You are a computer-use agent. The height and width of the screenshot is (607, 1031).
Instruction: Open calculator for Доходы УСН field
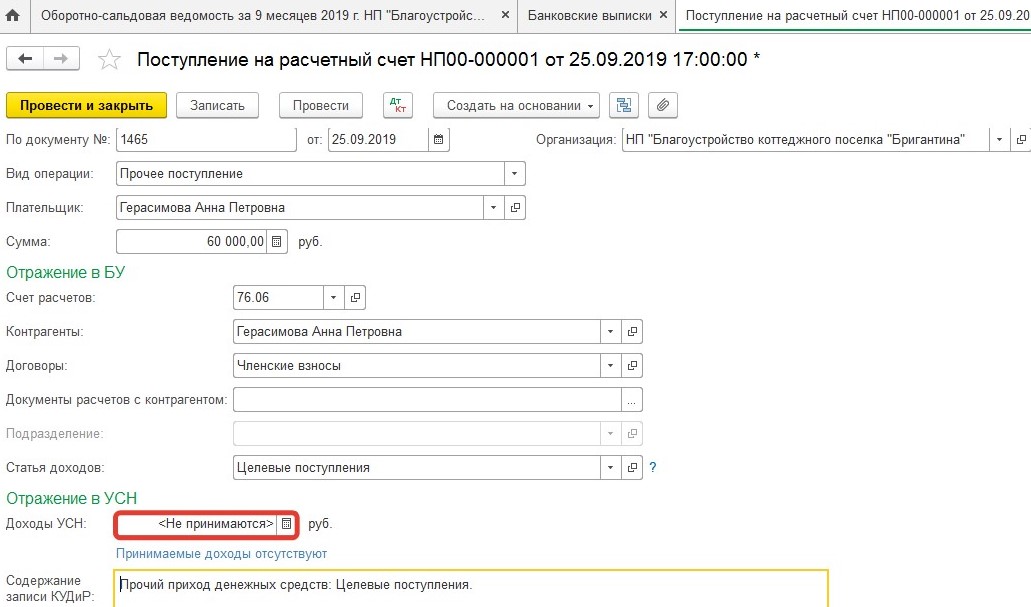click(x=286, y=524)
